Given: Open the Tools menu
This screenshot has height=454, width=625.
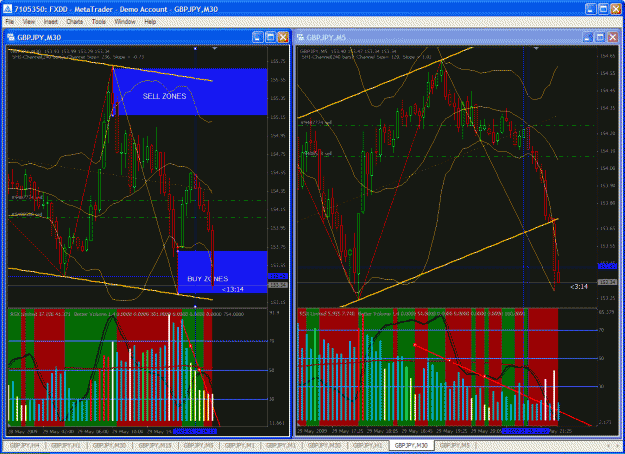Looking at the screenshot, I should 98,22.
